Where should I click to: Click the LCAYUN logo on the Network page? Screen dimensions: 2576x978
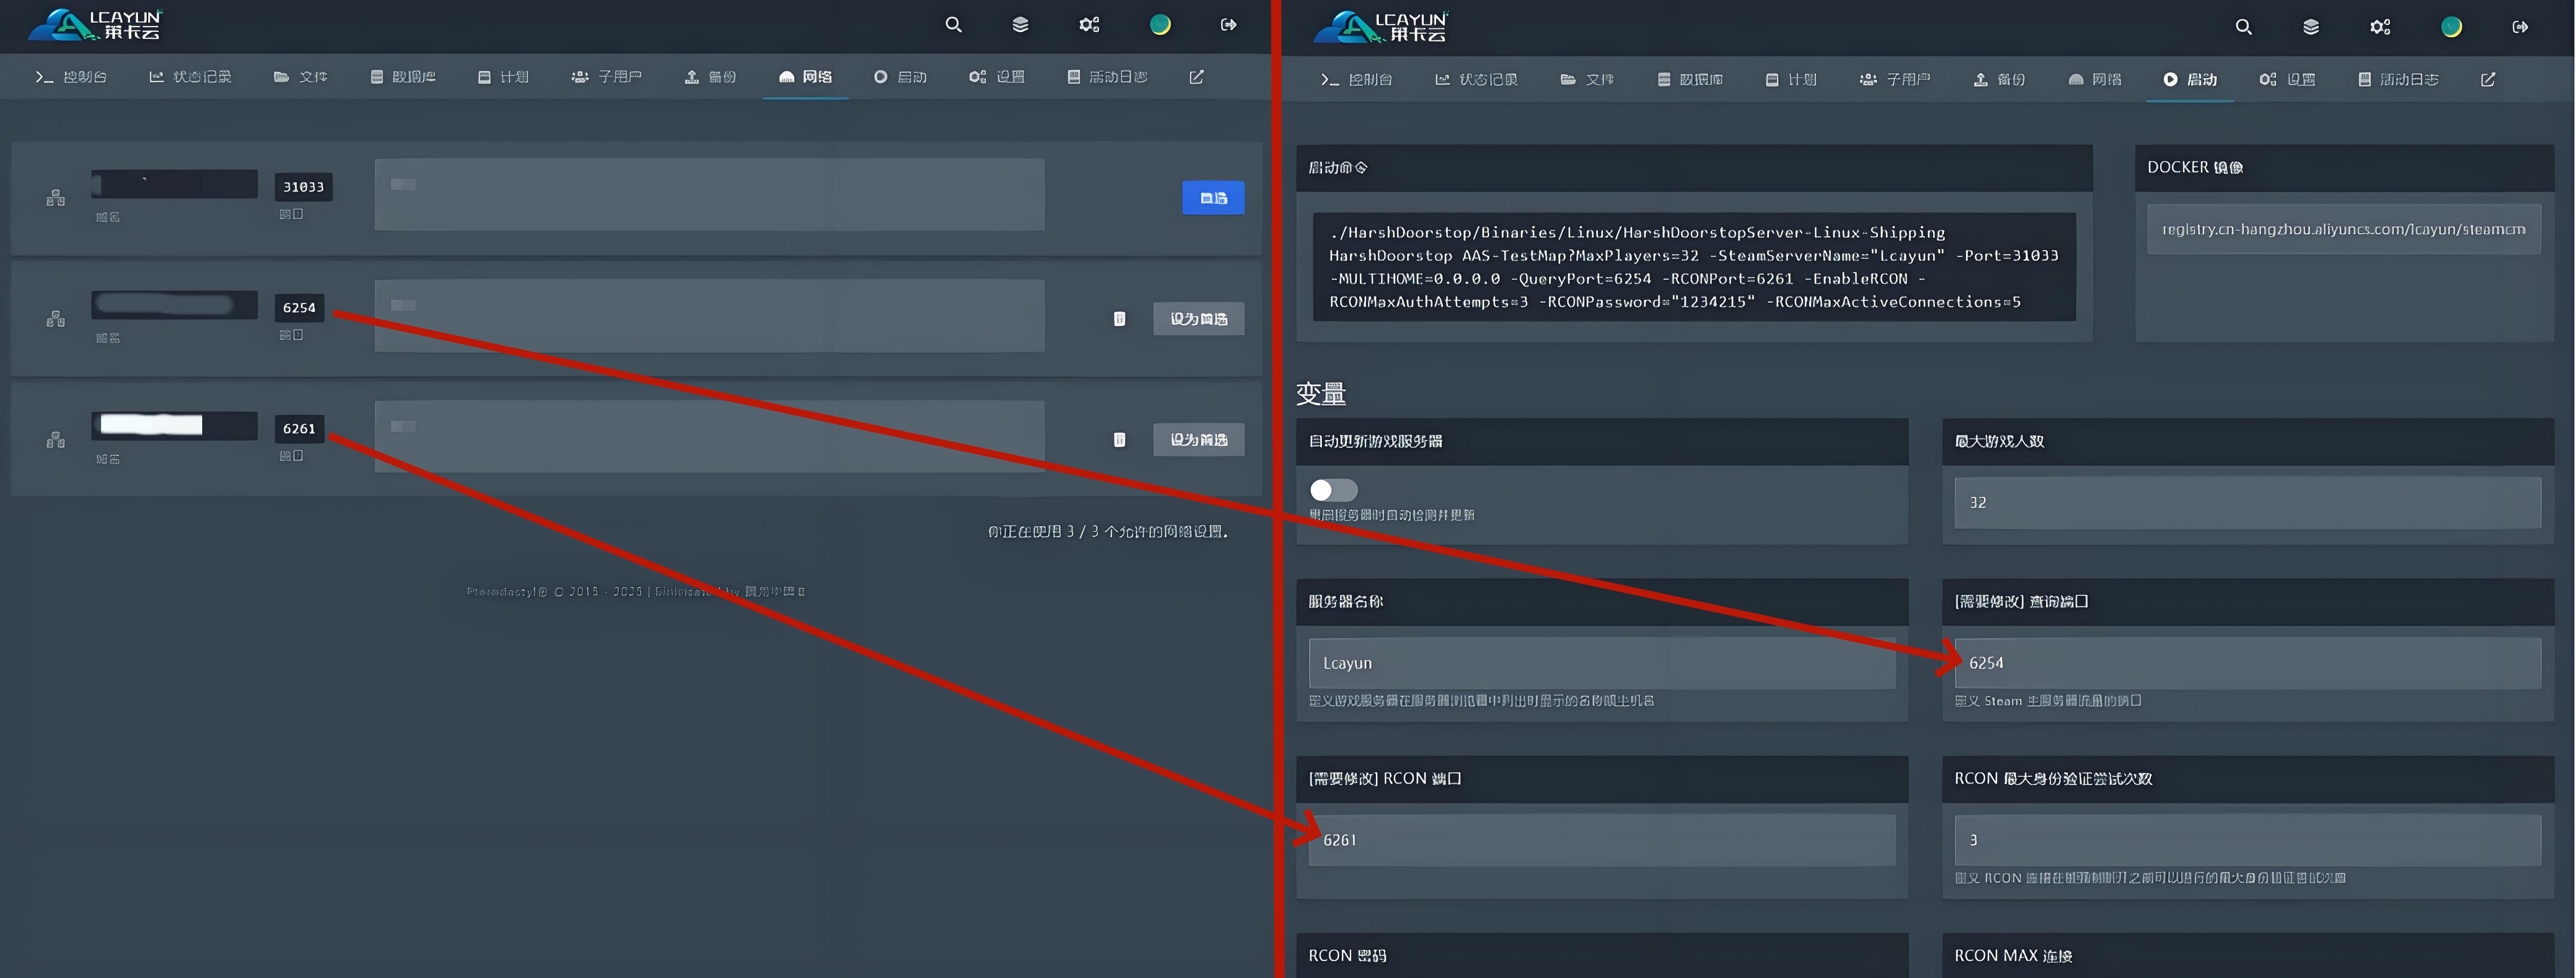(x=95, y=25)
